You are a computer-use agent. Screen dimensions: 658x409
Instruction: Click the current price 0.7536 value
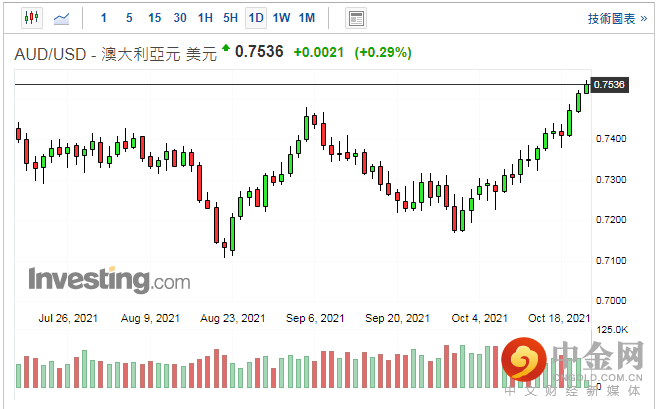[259, 52]
